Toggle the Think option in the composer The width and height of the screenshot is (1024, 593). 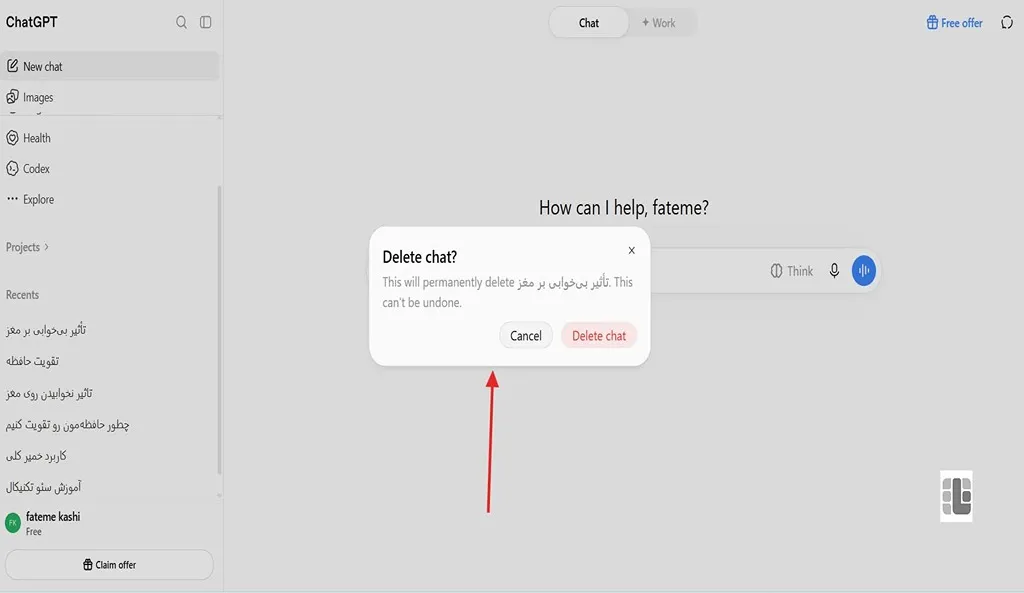tap(792, 271)
